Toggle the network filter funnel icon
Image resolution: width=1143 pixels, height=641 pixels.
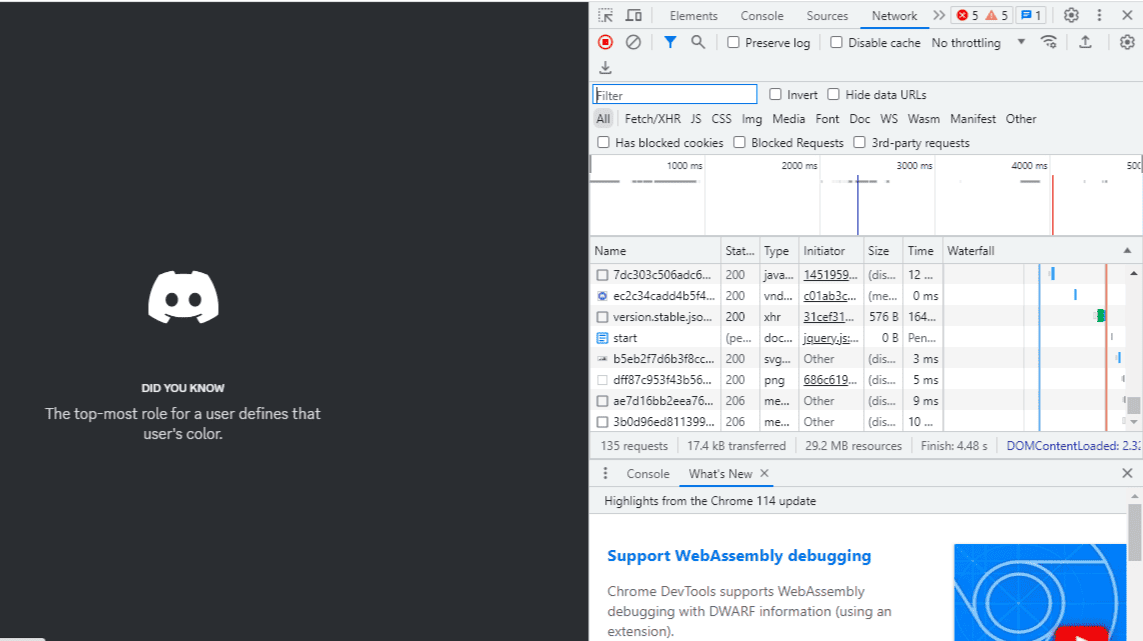[669, 42]
